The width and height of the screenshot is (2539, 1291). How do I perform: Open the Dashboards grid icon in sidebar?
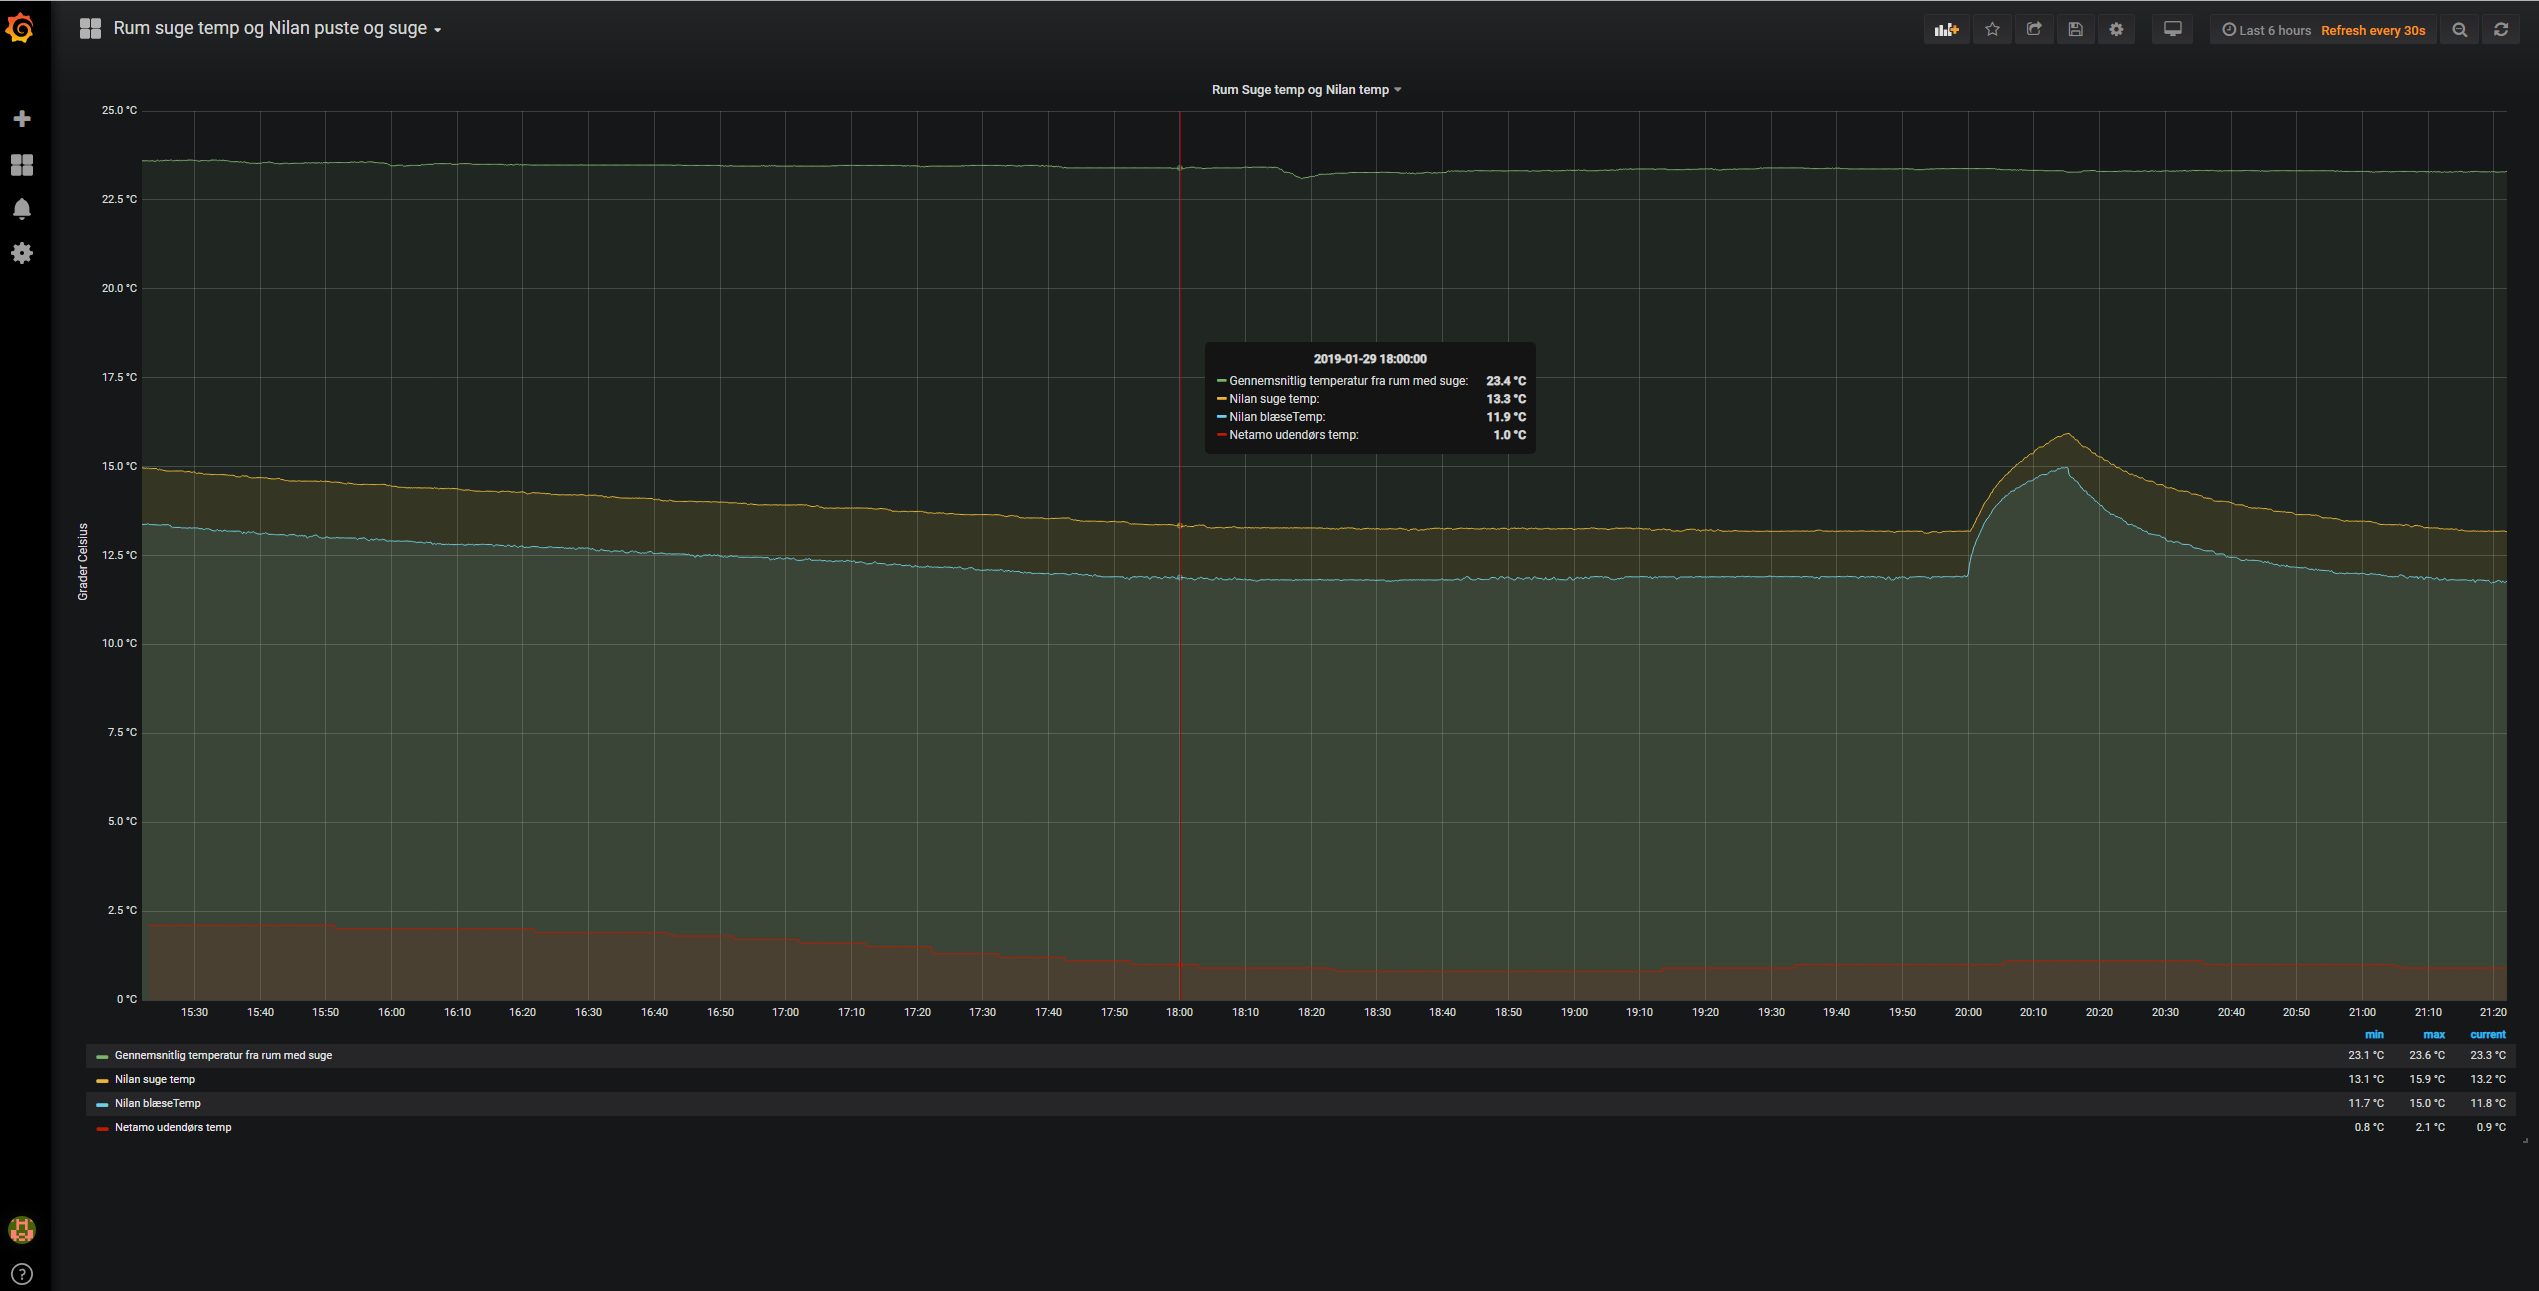click(x=22, y=165)
